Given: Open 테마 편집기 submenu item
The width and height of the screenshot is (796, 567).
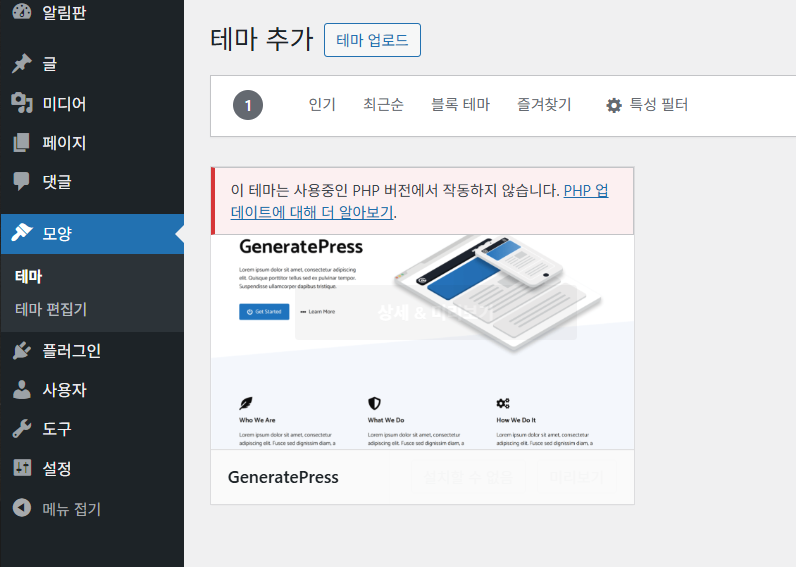Looking at the screenshot, I should click(x=51, y=309).
